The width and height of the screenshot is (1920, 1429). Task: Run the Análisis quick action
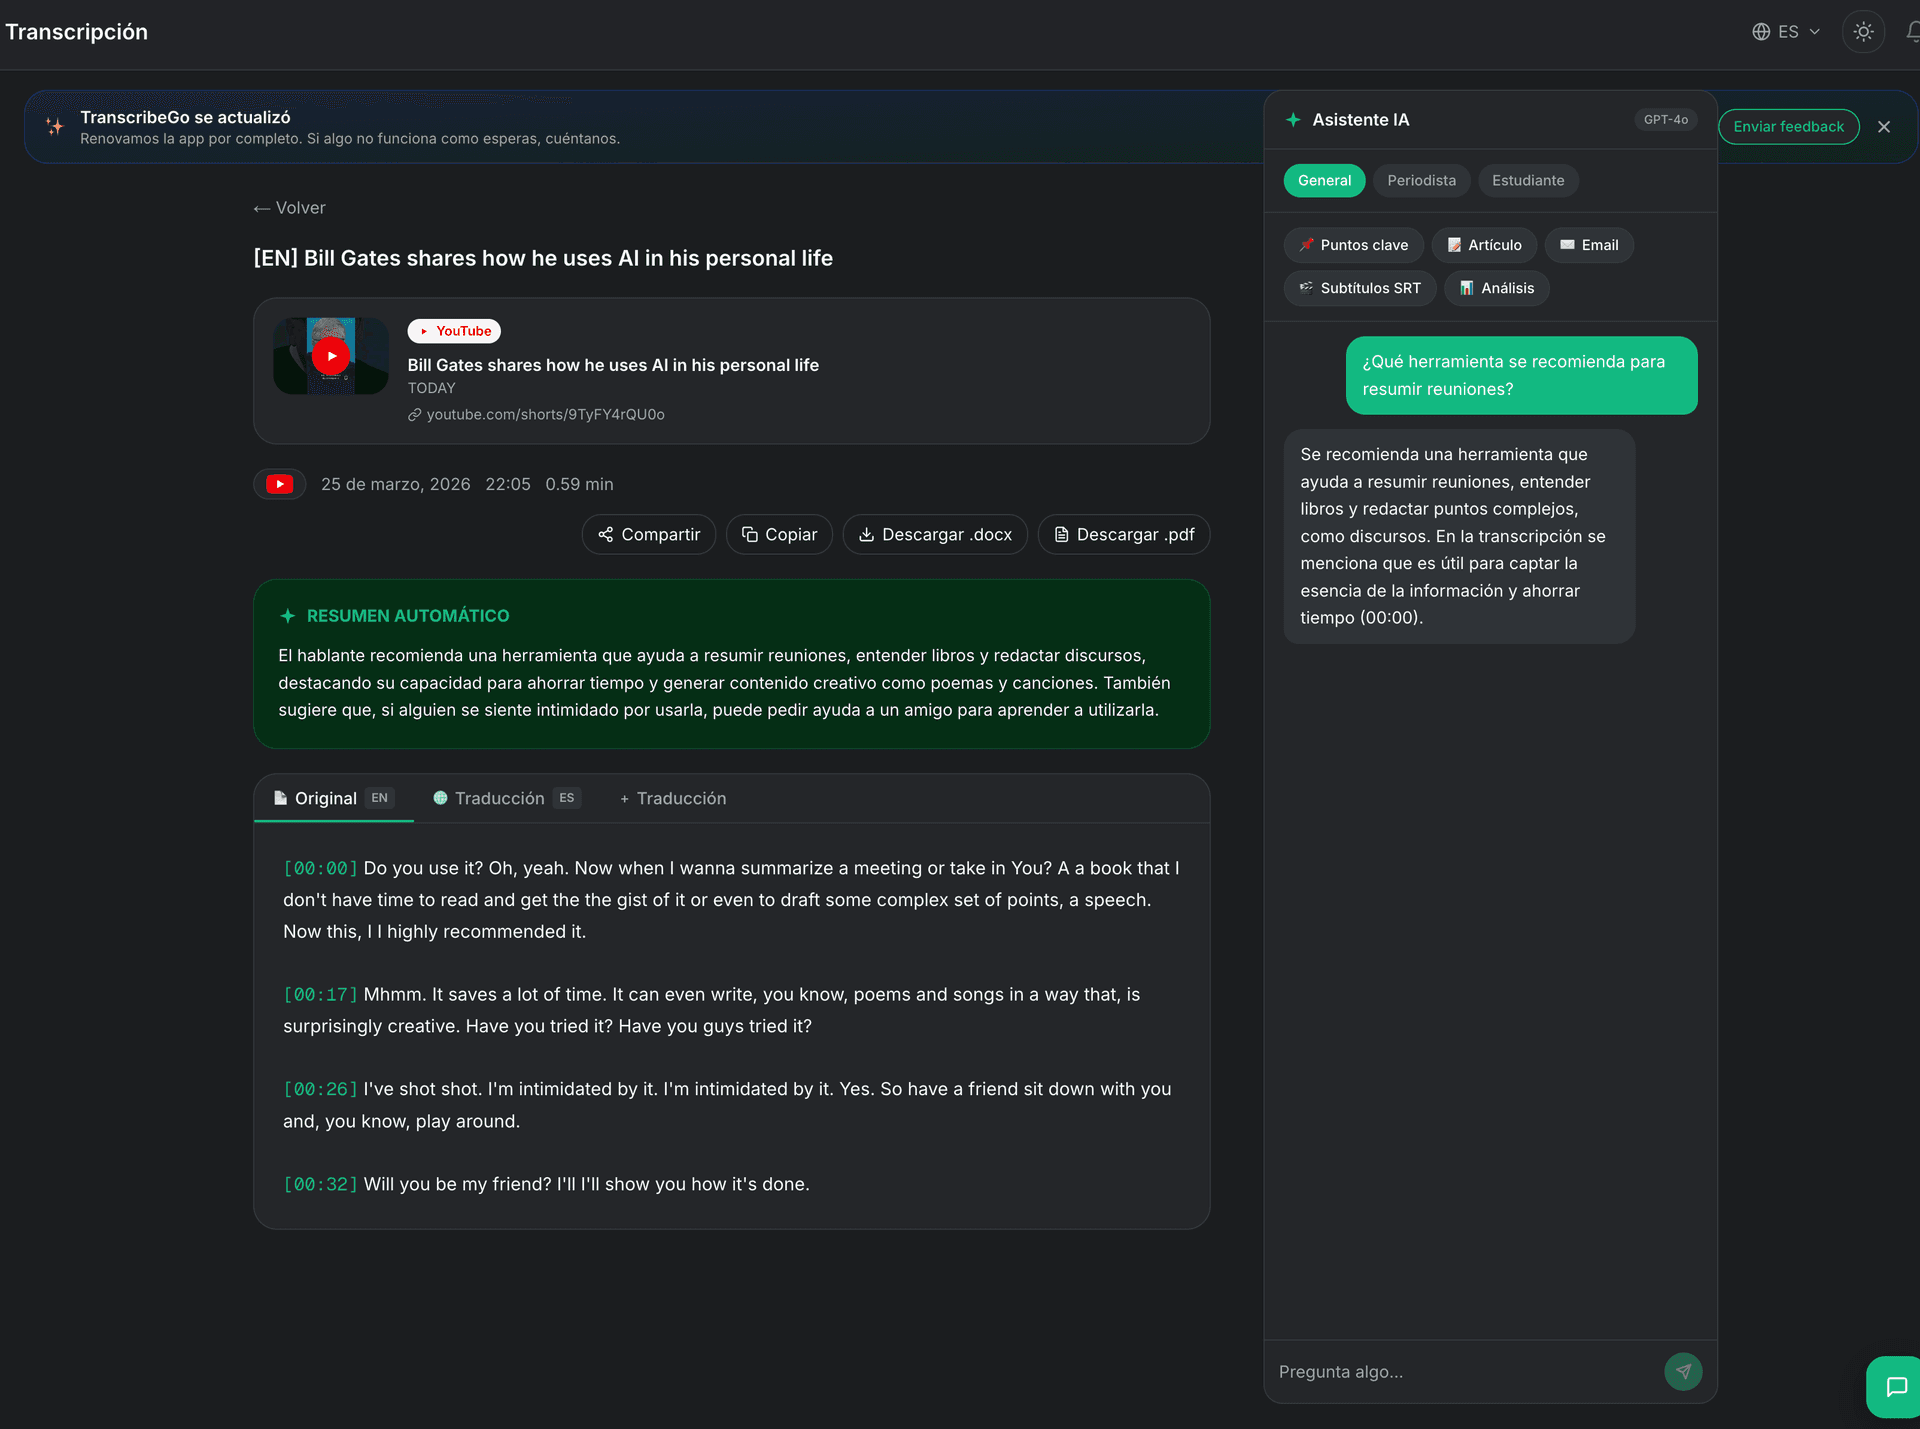pyautogui.click(x=1496, y=288)
